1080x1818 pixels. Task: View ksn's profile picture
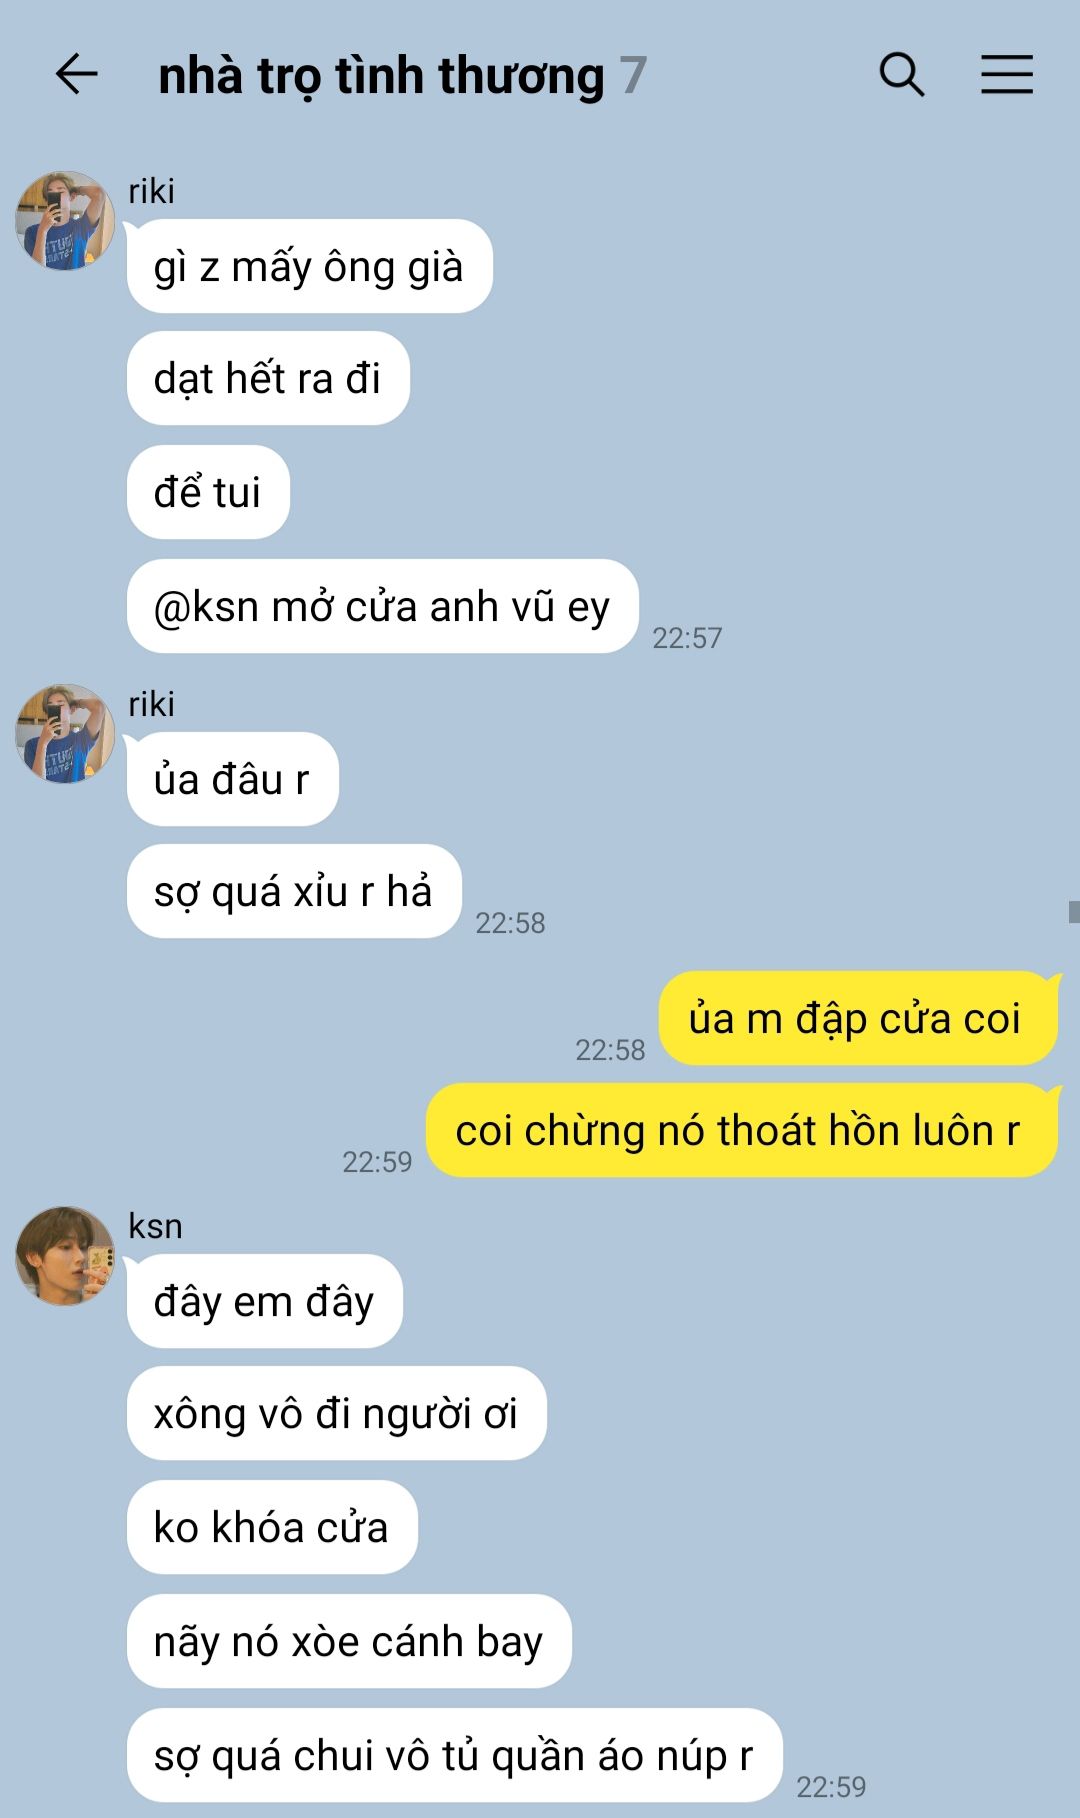[x=65, y=1255]
